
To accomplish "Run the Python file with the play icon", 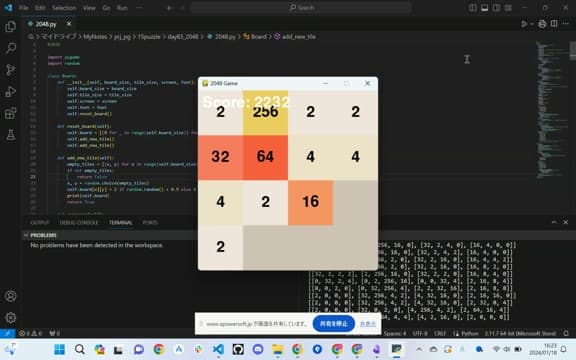I will click(x=524, y=24).
